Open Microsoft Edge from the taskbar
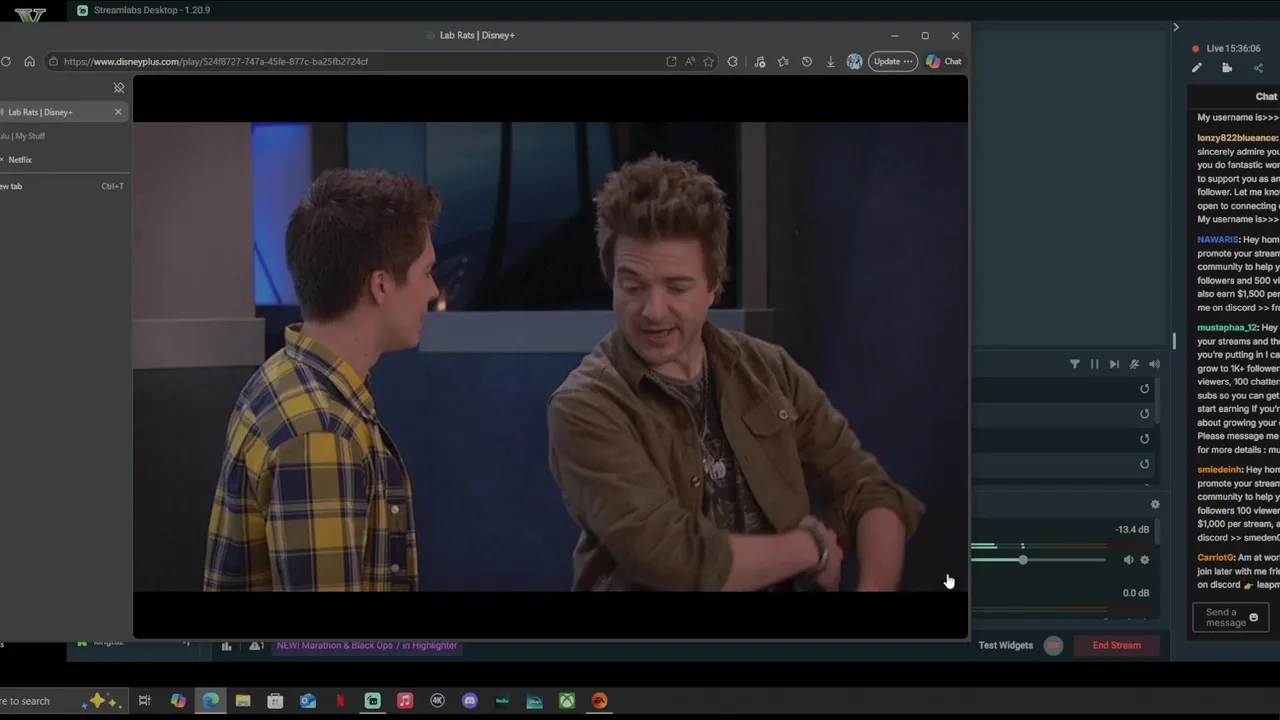Image resolution: width=1280 pixels, height=720 pixels. tap(210, 701)
